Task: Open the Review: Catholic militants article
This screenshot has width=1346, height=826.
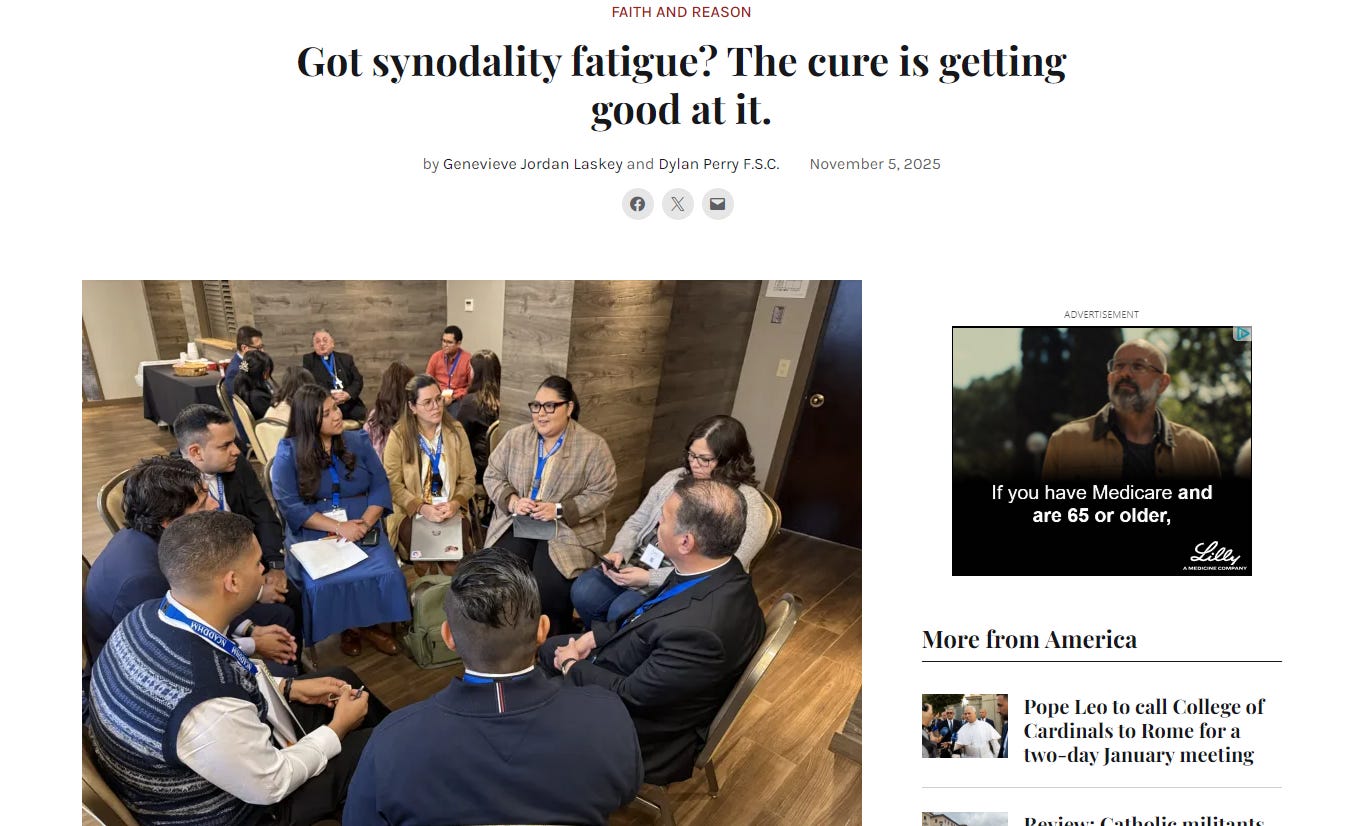Action: [x=1144, y=820]
